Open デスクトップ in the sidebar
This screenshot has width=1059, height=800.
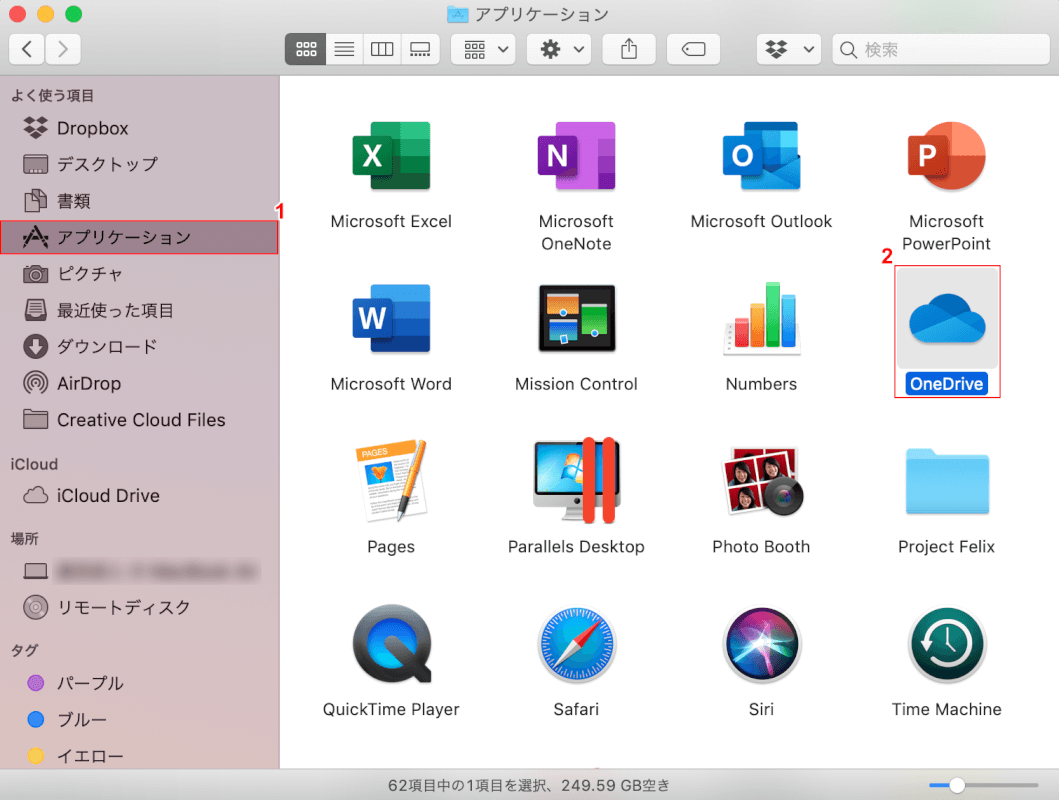pyautogui.click(x=140, y=164)
